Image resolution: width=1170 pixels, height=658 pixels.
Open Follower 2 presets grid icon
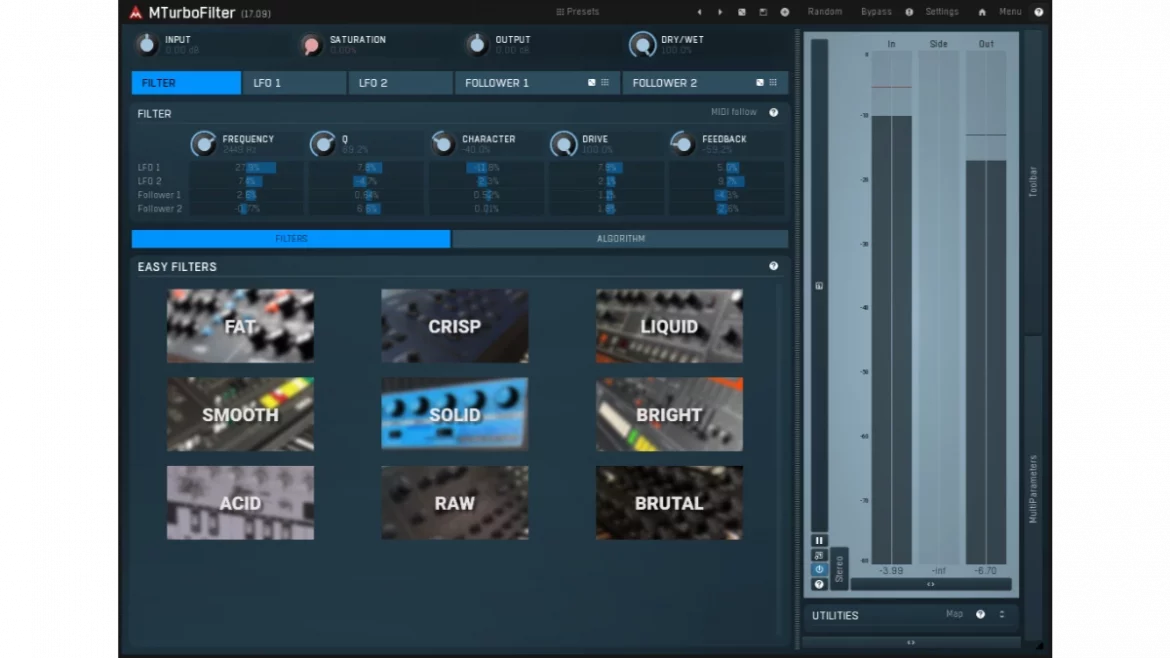pos(773,83)
